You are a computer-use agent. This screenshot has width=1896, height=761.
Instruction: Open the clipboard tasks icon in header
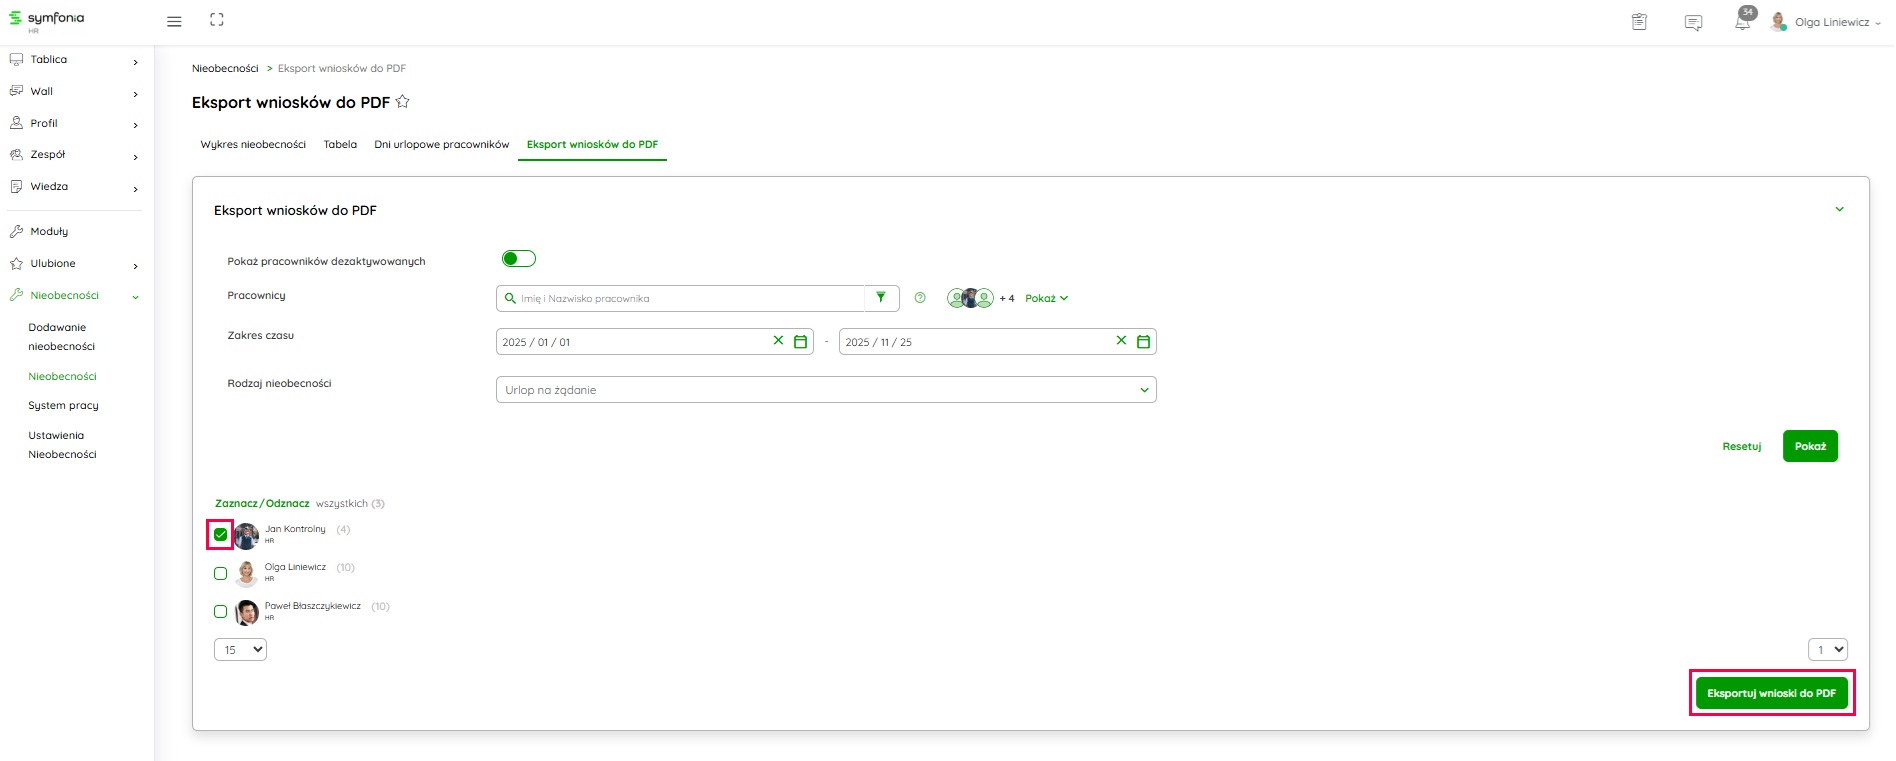pyautogui.click(x=1639, y=22)
